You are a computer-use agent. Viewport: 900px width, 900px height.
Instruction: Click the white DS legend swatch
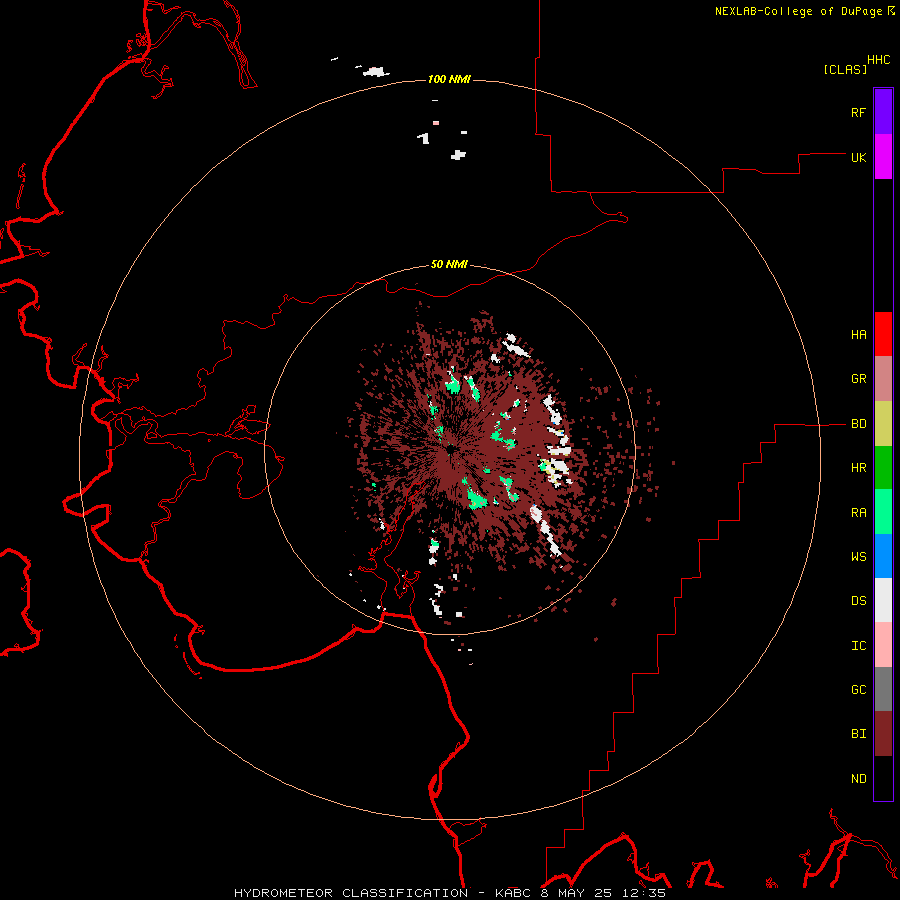coord(883,600)
